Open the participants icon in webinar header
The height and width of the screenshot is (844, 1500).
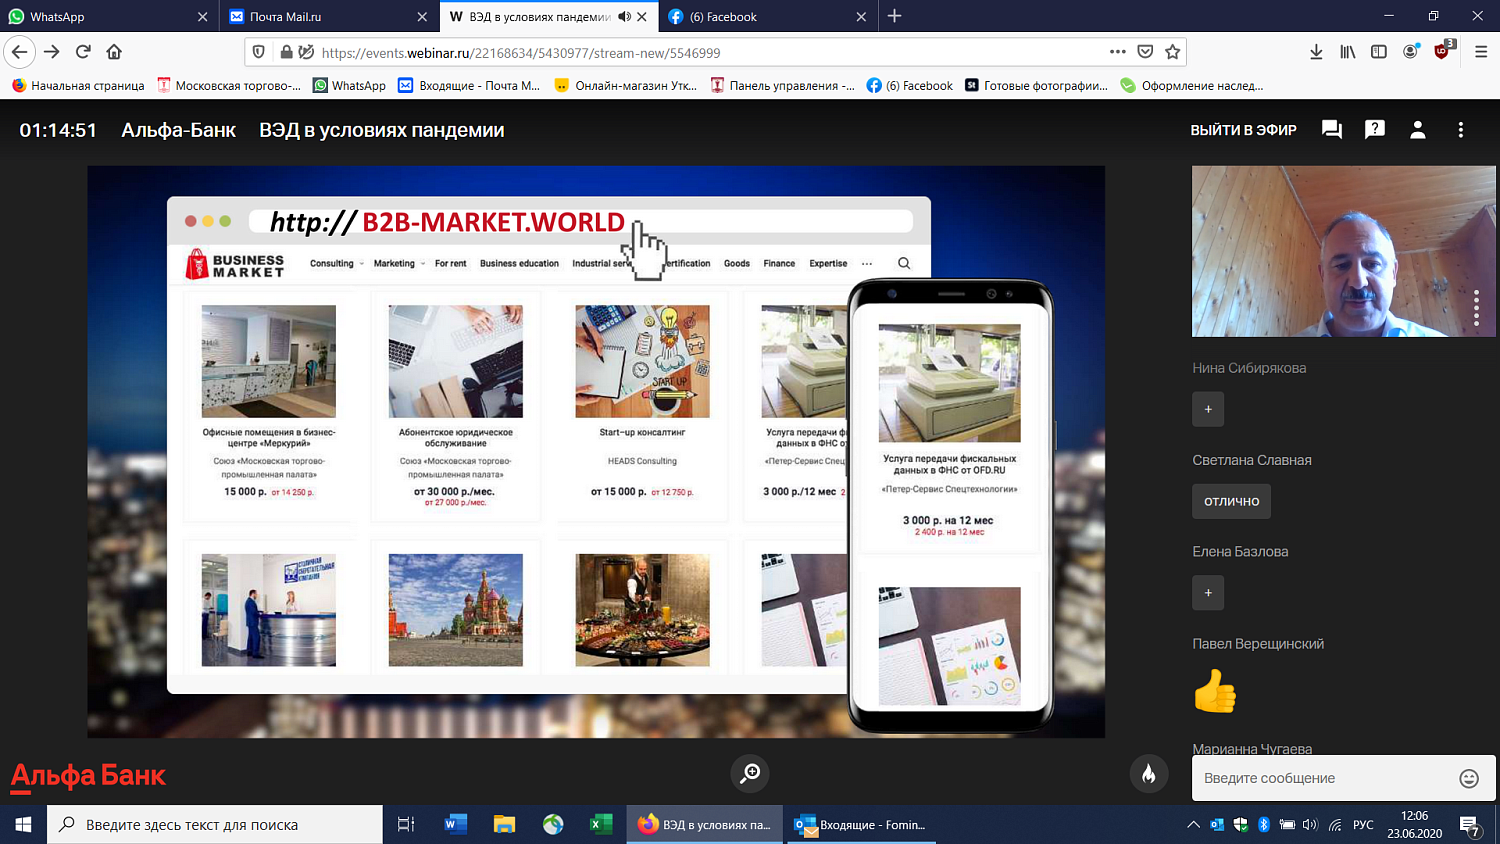click(x=1418, y=130)
